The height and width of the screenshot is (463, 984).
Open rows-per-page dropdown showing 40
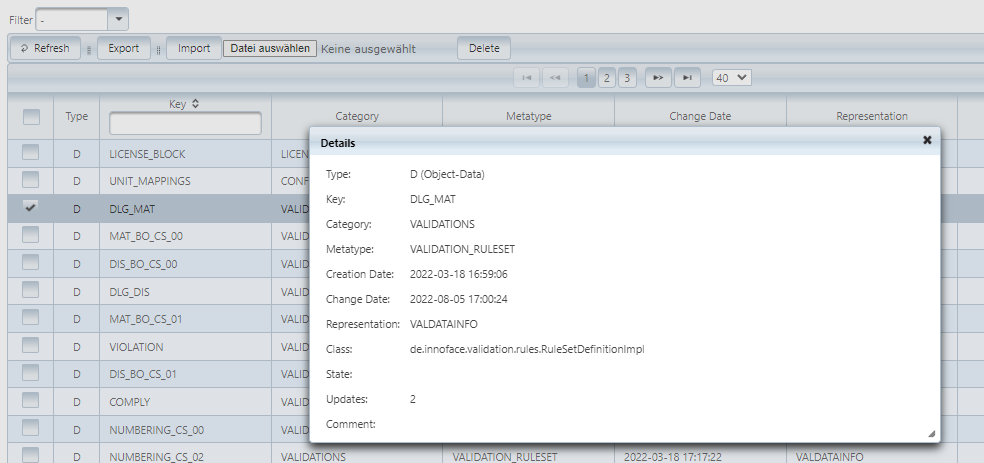pyautogui.click(x=731, y=77)
